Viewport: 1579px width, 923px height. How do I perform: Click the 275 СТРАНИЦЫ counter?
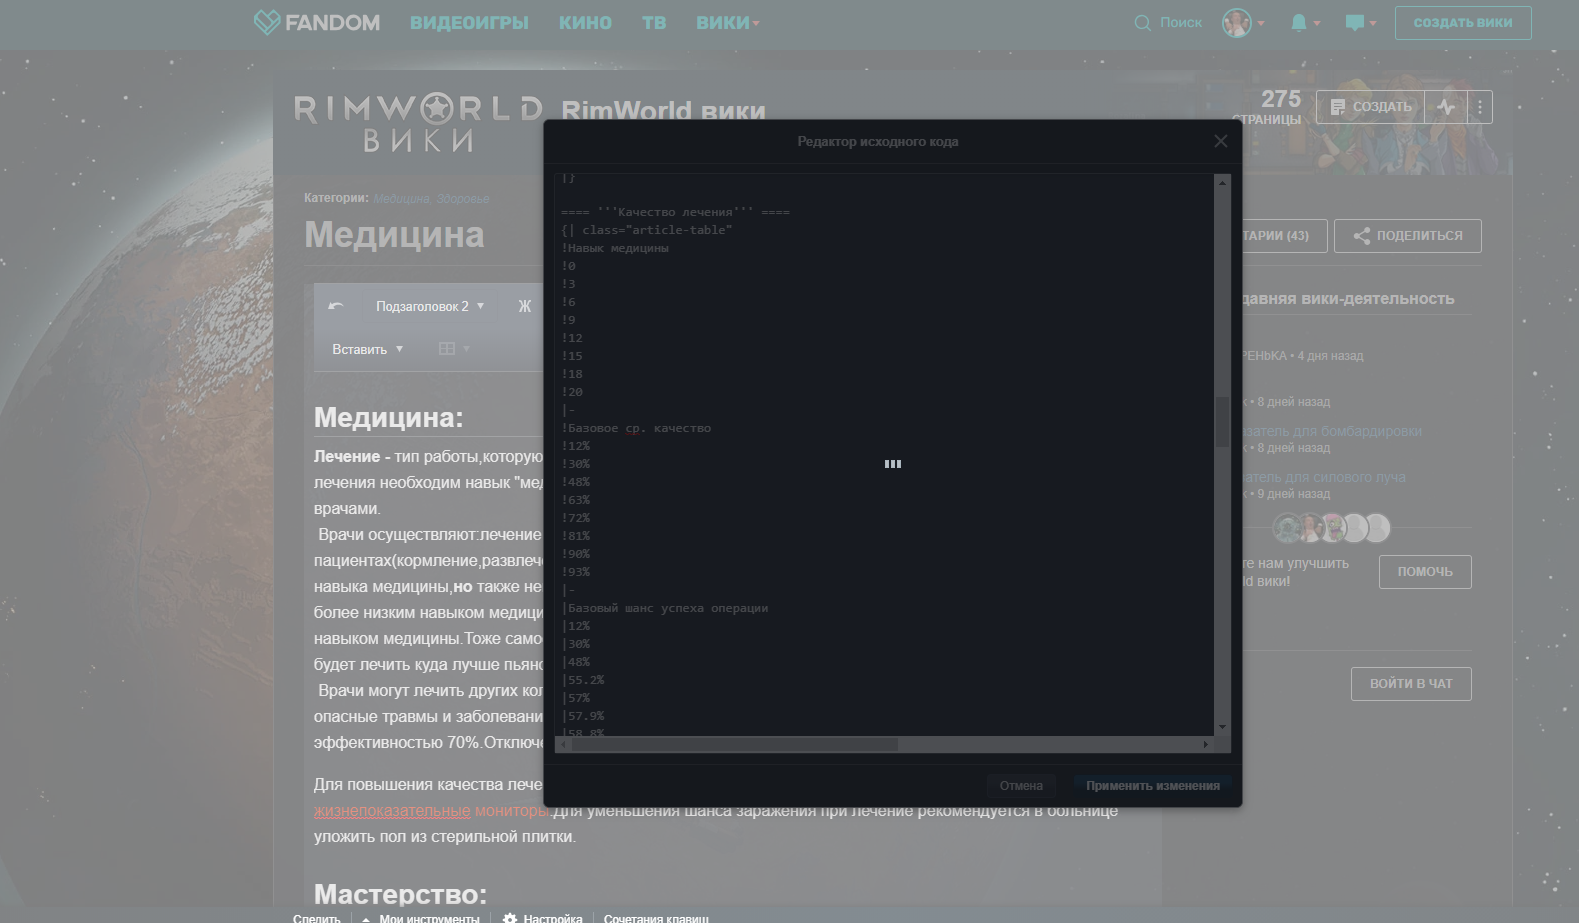(1268, 107)
